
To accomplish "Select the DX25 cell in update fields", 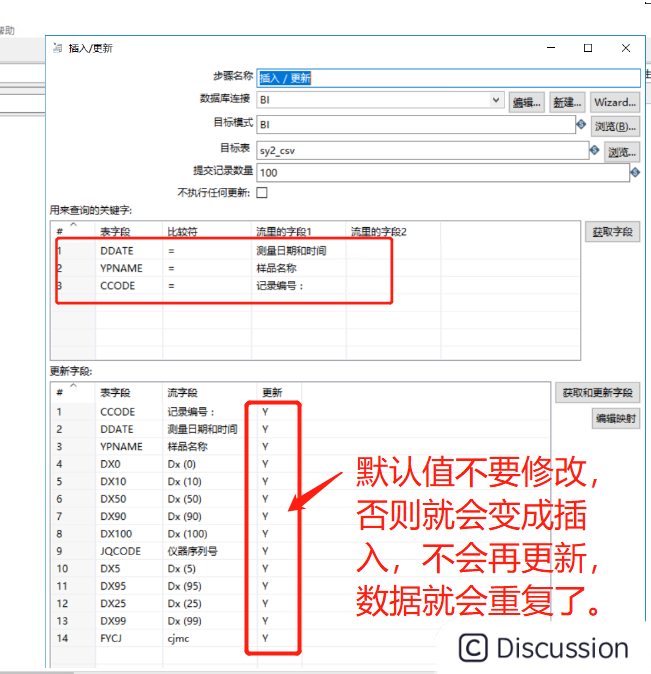I will click(113, 604).
